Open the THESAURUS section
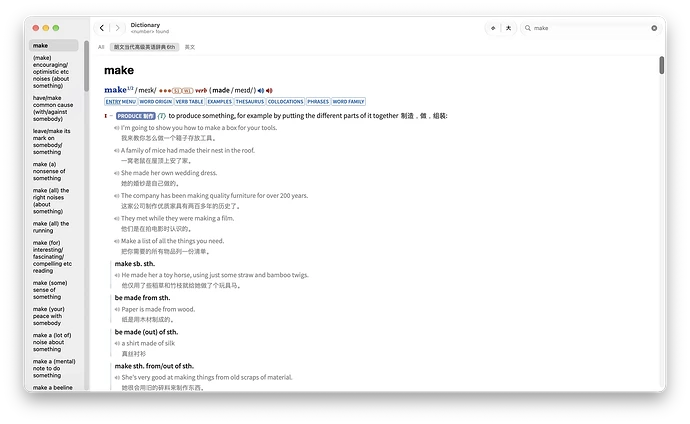Screen dimensions: 690x424 click(x=250, y=102)
